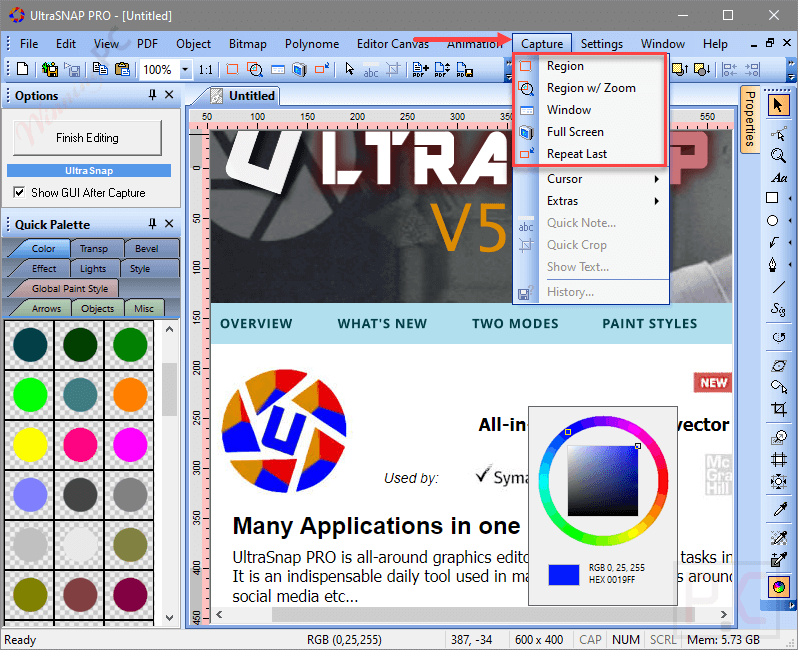Pick the yellow color swatch
This screenshot has height=650, width=798.
pyautogui.click(x=30, y=445)
